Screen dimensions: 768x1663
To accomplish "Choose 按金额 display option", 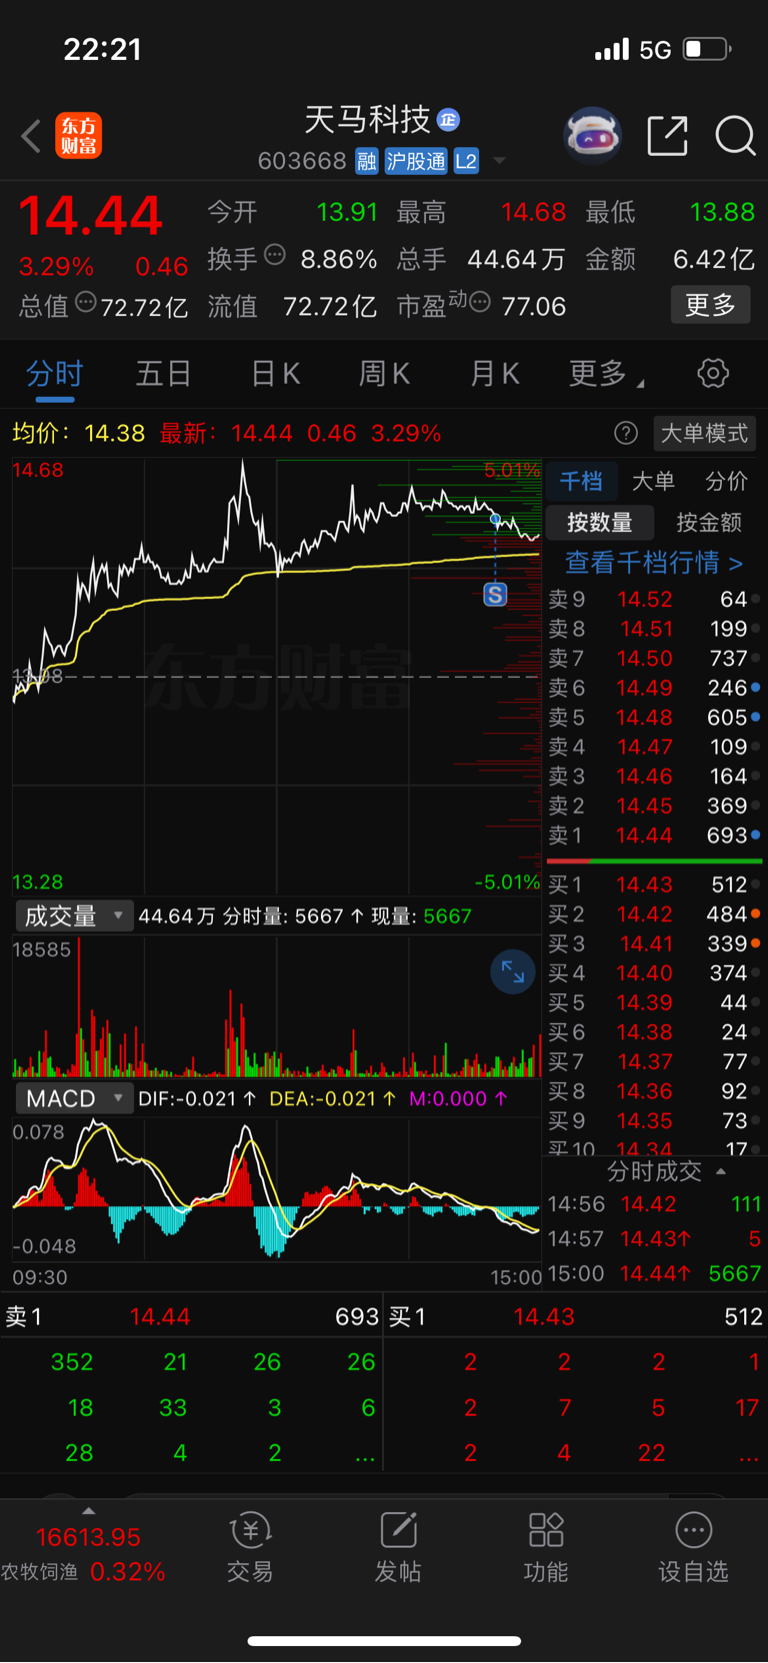I will 709,522.
